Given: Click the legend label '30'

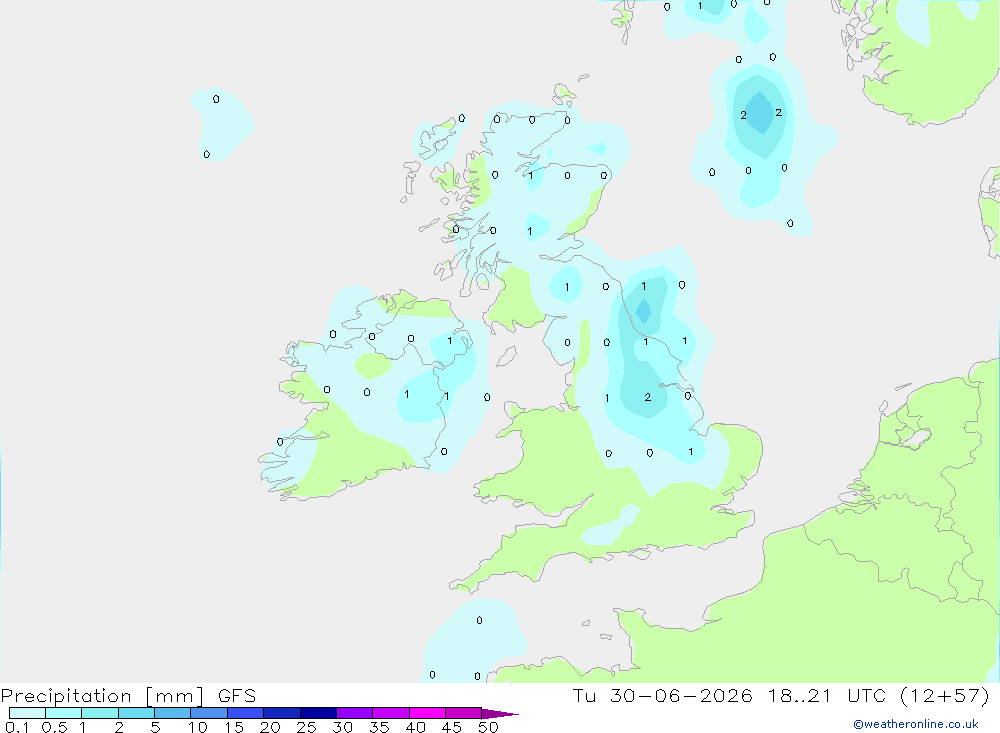Looking at the screenshot, I should [x=342, y=727].
